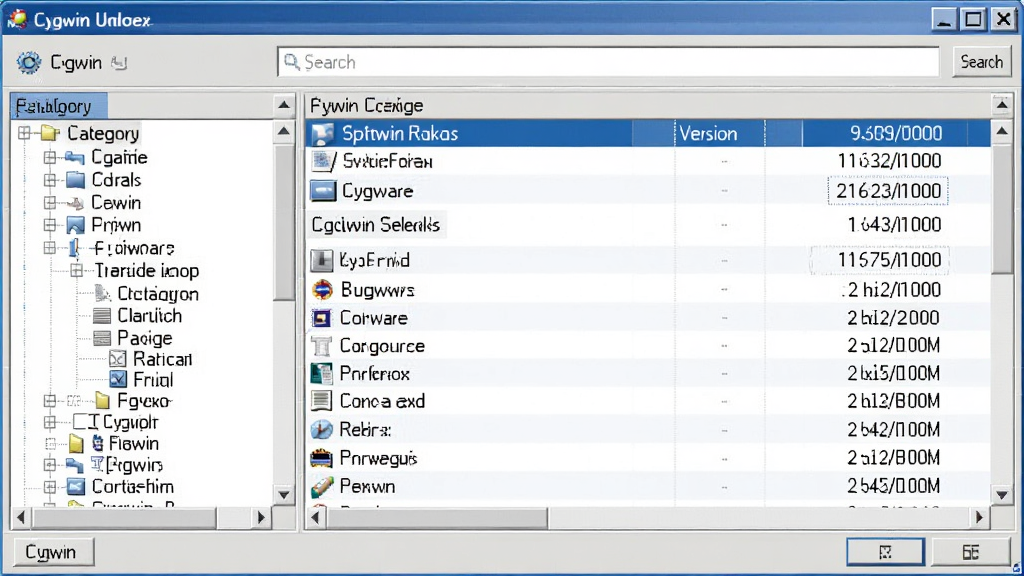Screen dimensions: 1024x576
Task: Click the small icon next to the Cygwin label
Action: tap(119, 63)
